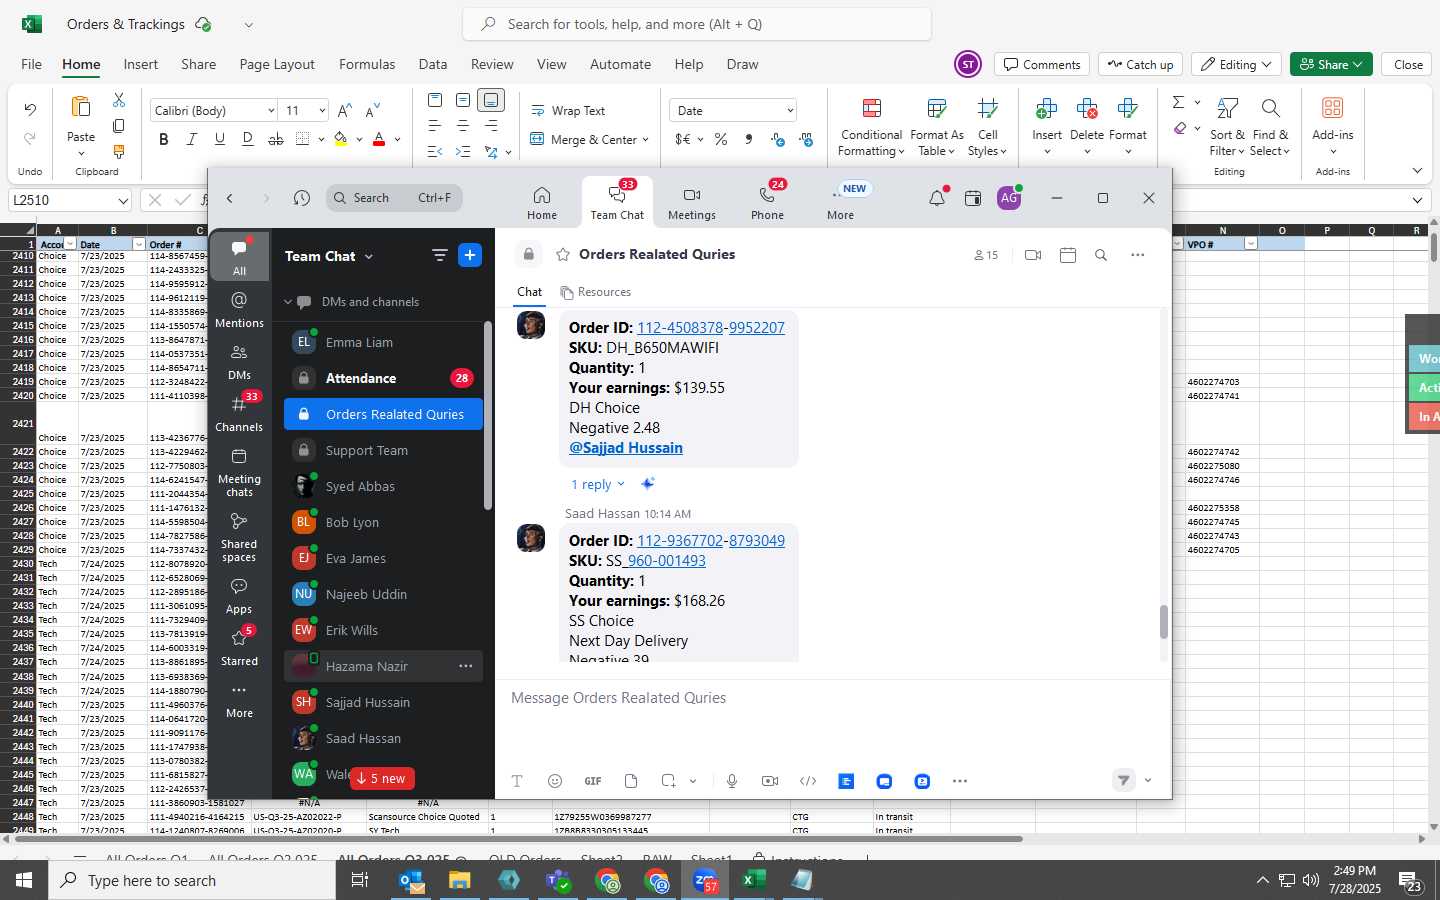This screenshot has width=1440, height=900.
Task: Toggle Wrap Text in Excel
Action: [x=568, y=111]
